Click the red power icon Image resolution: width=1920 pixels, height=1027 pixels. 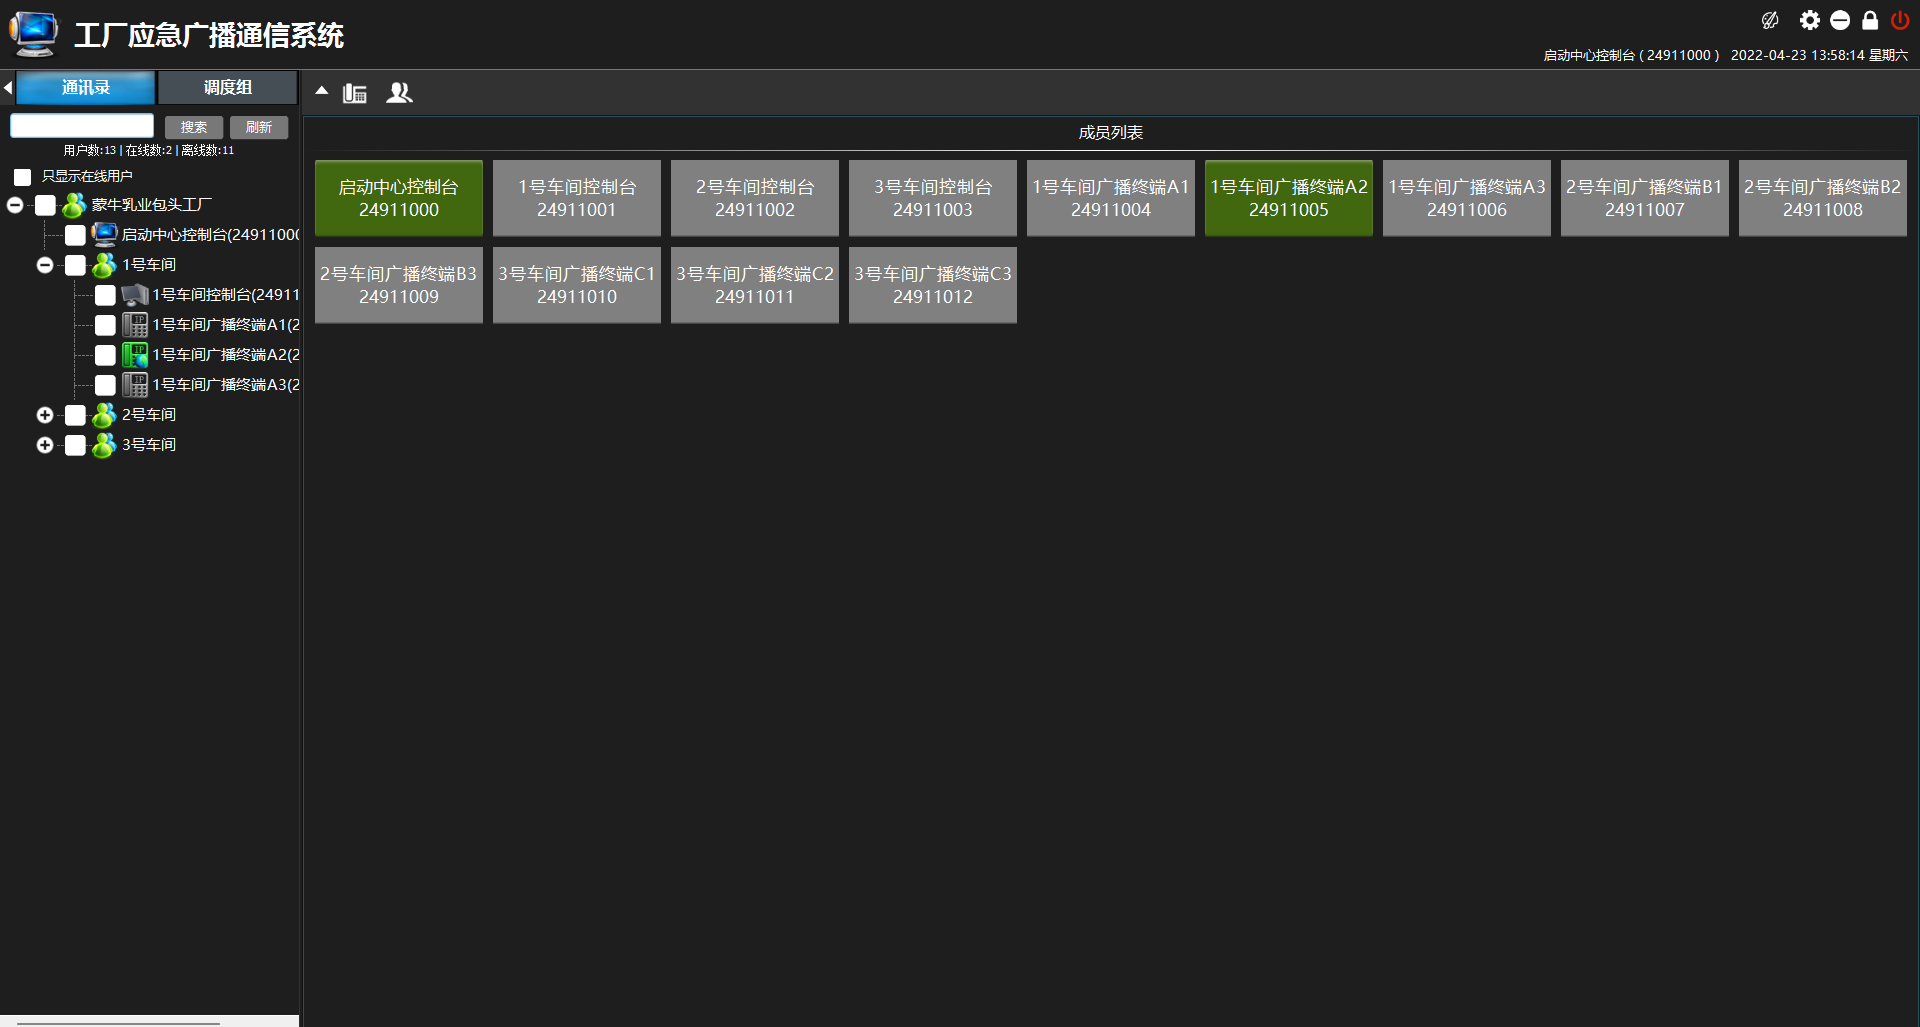pyautogui.click(x=1900, y=20)
